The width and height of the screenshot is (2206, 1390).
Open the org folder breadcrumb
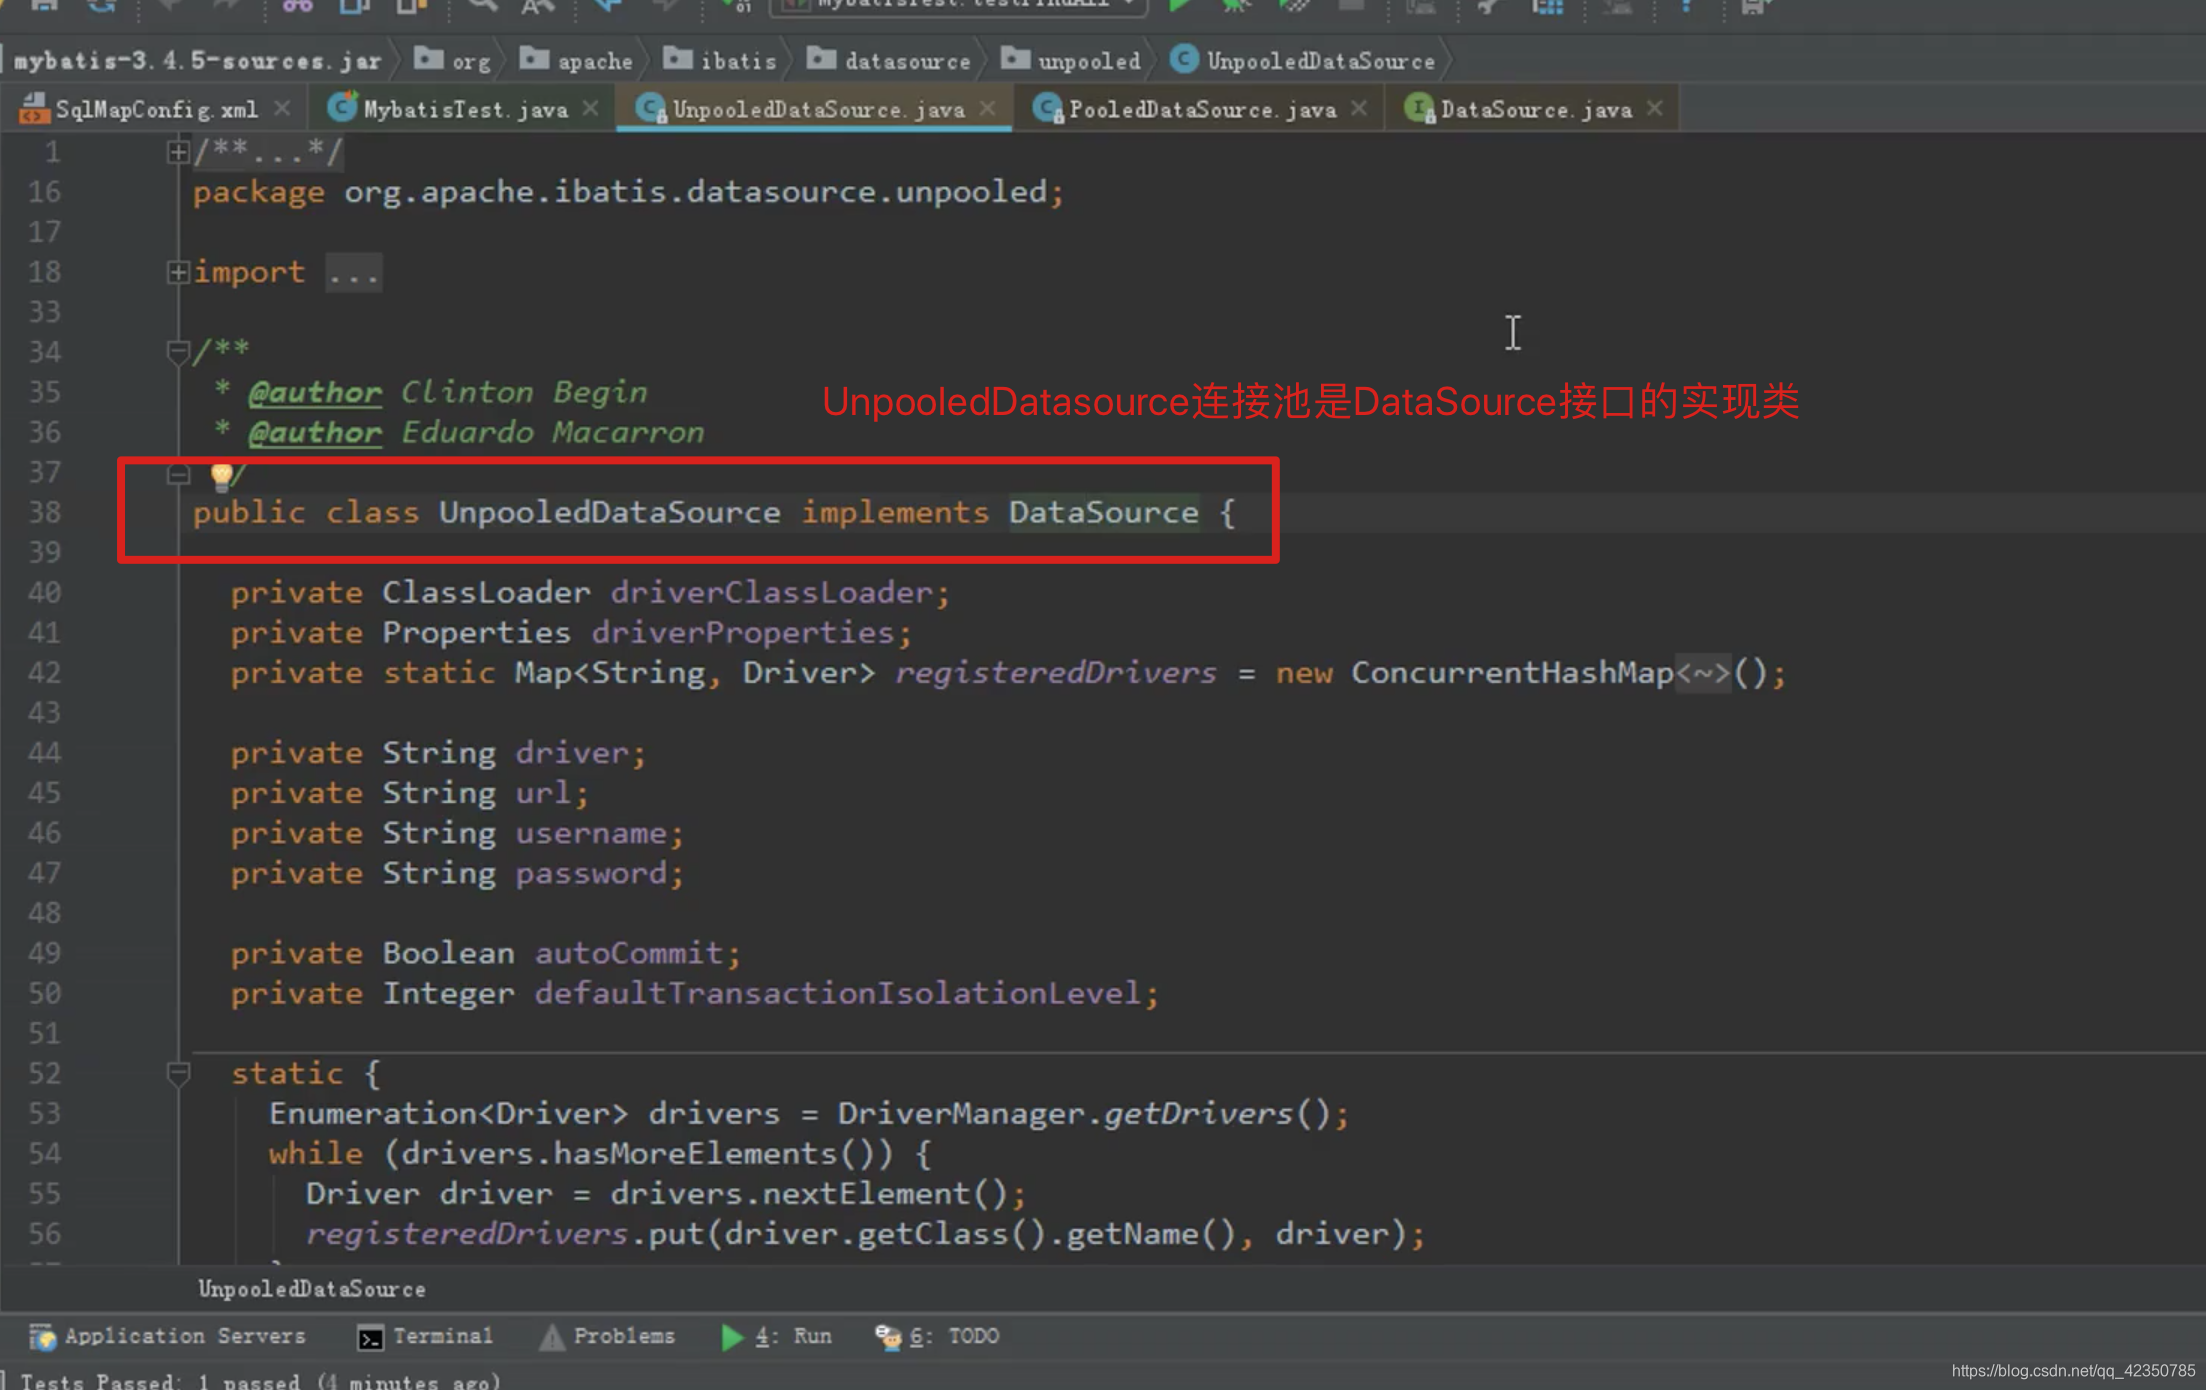(453, 61)
